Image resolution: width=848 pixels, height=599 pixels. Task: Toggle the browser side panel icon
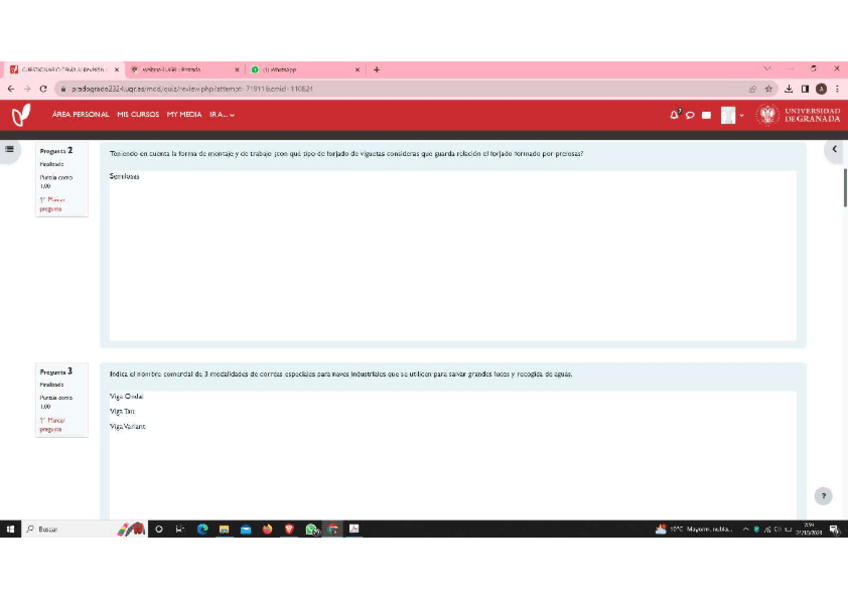tap(805, 89)
